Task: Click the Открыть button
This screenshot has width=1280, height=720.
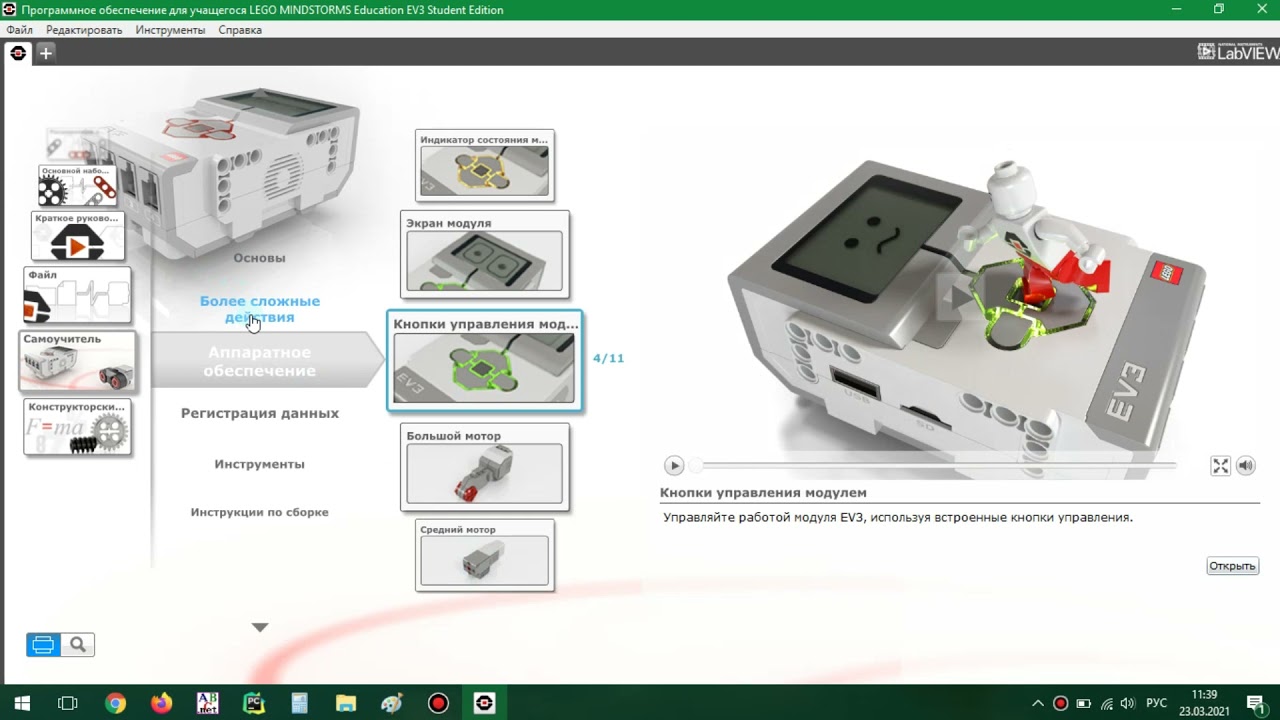Action: (1232, 566)
